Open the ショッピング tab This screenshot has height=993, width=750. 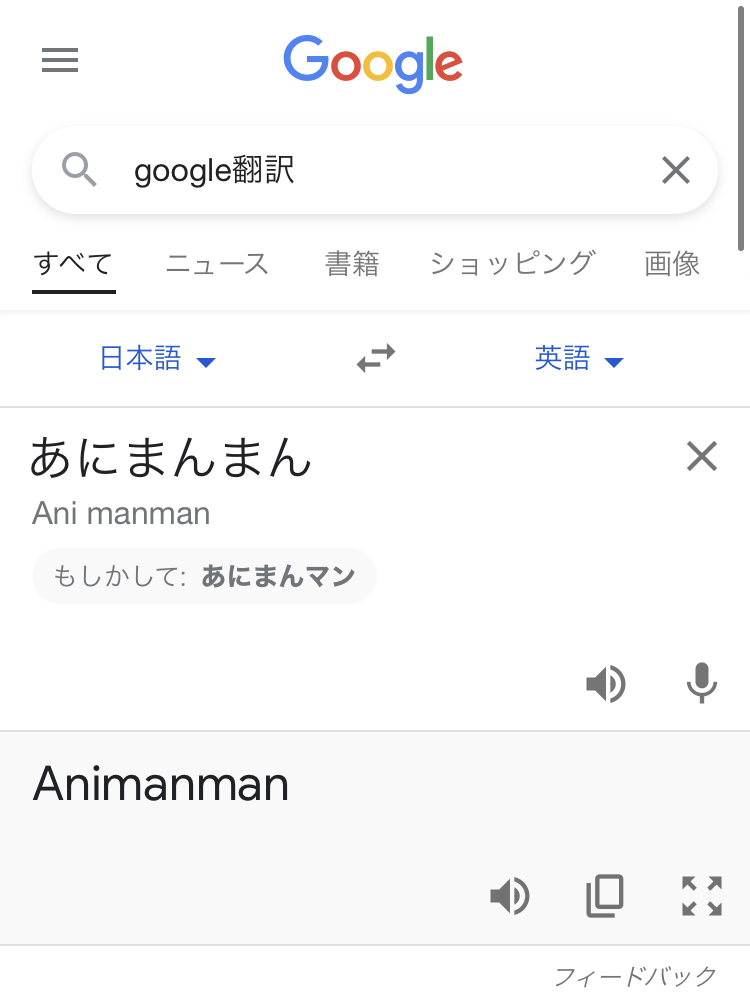(x=512, y=264)
